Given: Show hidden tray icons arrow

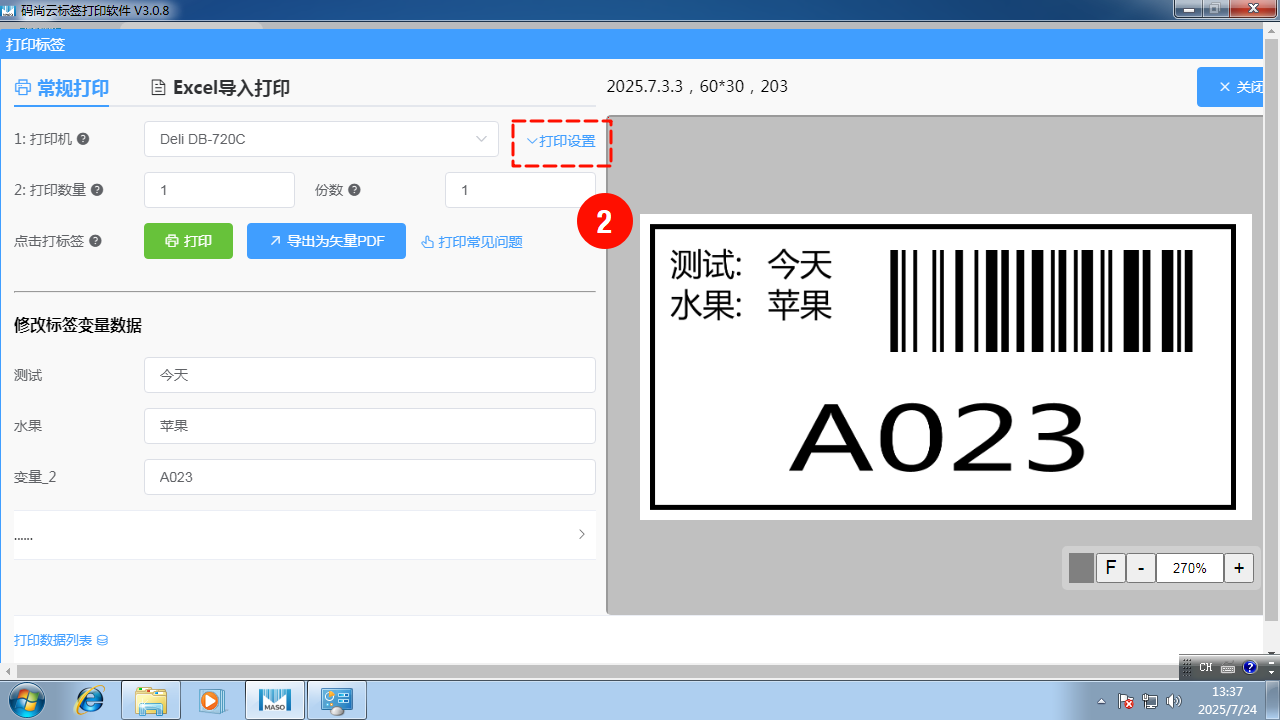Looking at the screenshot, I should 1102,701.
